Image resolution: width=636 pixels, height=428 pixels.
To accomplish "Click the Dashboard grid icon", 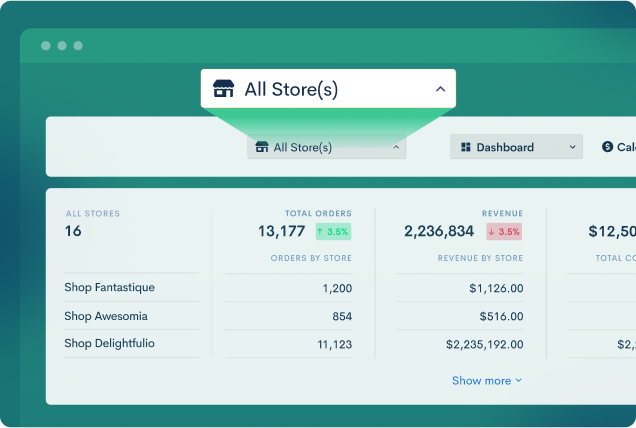I will pos(465,147).
